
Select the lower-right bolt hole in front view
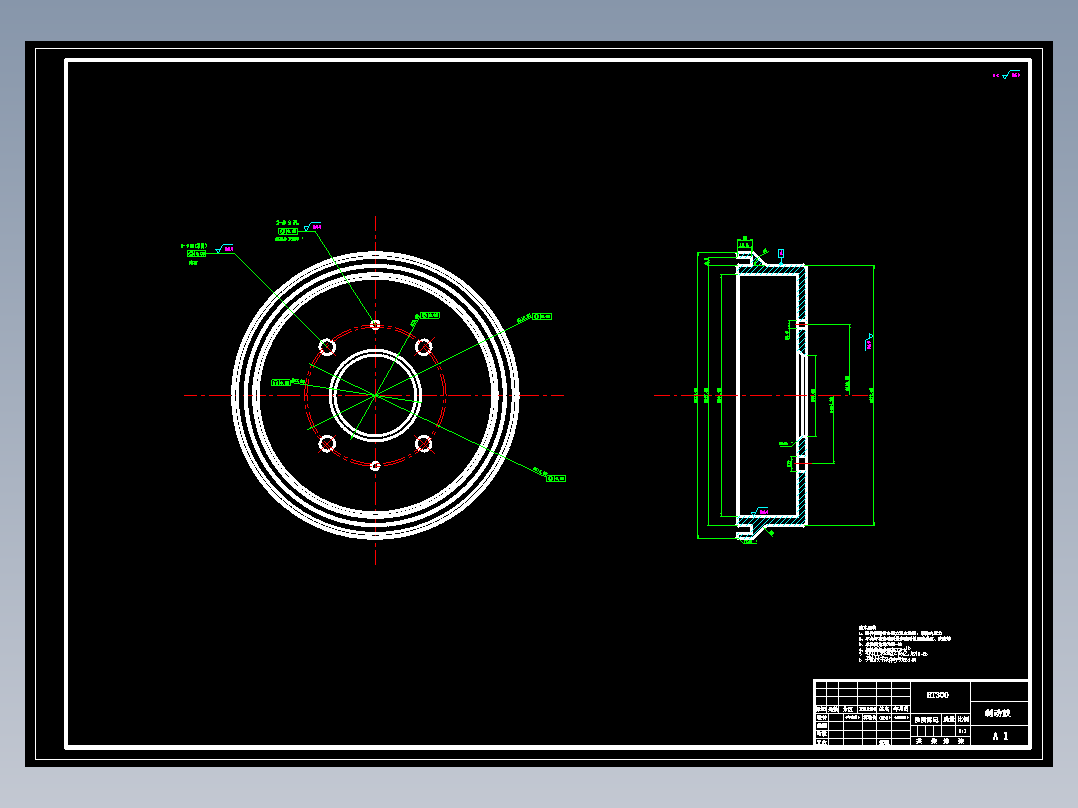[x=424, y=444]
